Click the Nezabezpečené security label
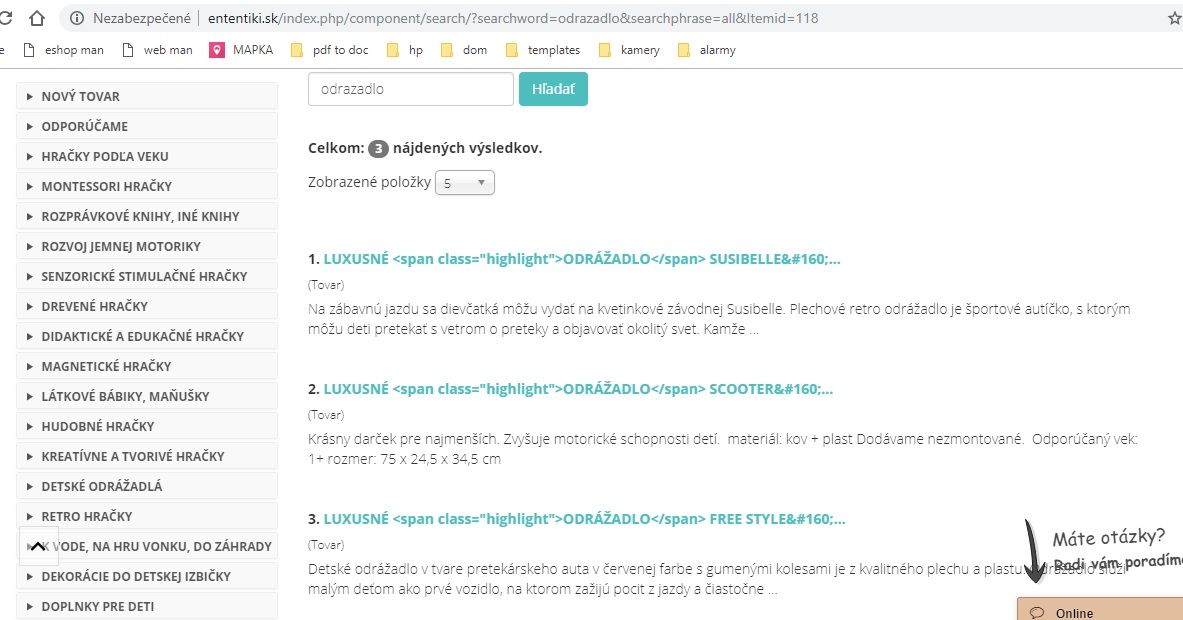Image resolution: width=1183 pixels, height=620 pixels. (142, 18)
